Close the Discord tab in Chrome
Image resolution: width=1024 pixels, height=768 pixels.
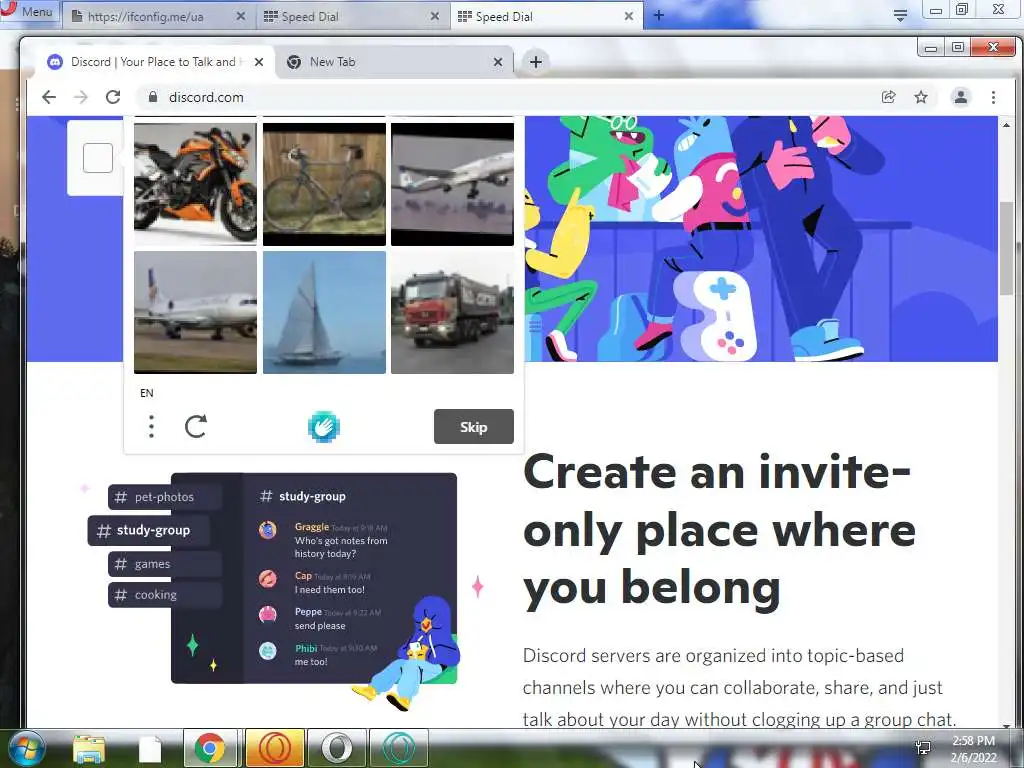(x=259, y=62)
